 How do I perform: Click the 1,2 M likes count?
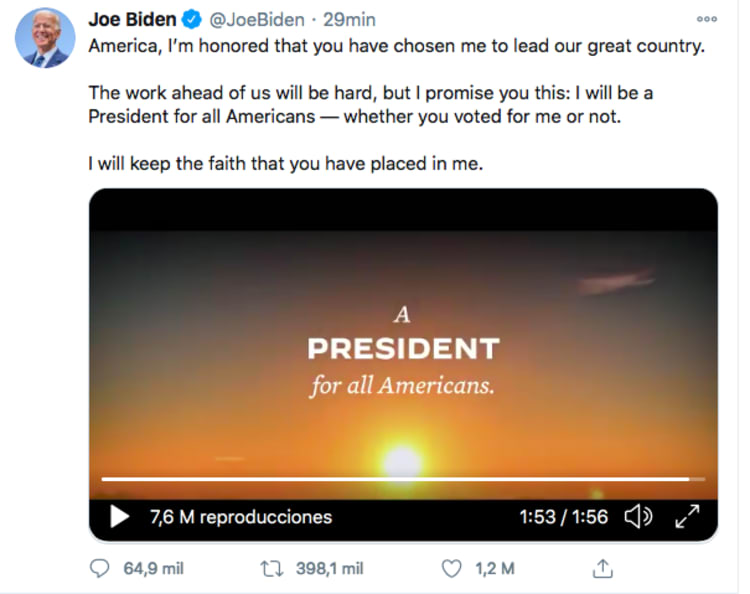(495, 569)
